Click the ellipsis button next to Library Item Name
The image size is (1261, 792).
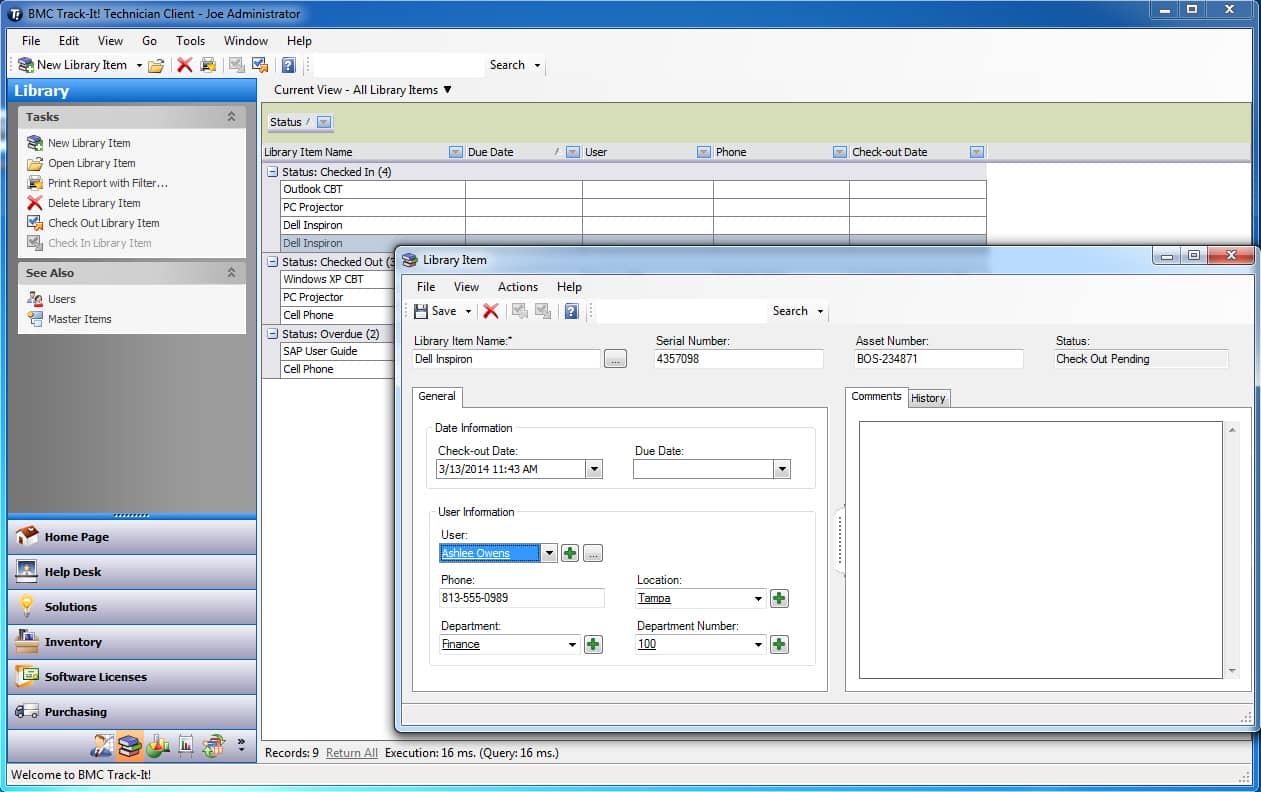coord(616,359)
